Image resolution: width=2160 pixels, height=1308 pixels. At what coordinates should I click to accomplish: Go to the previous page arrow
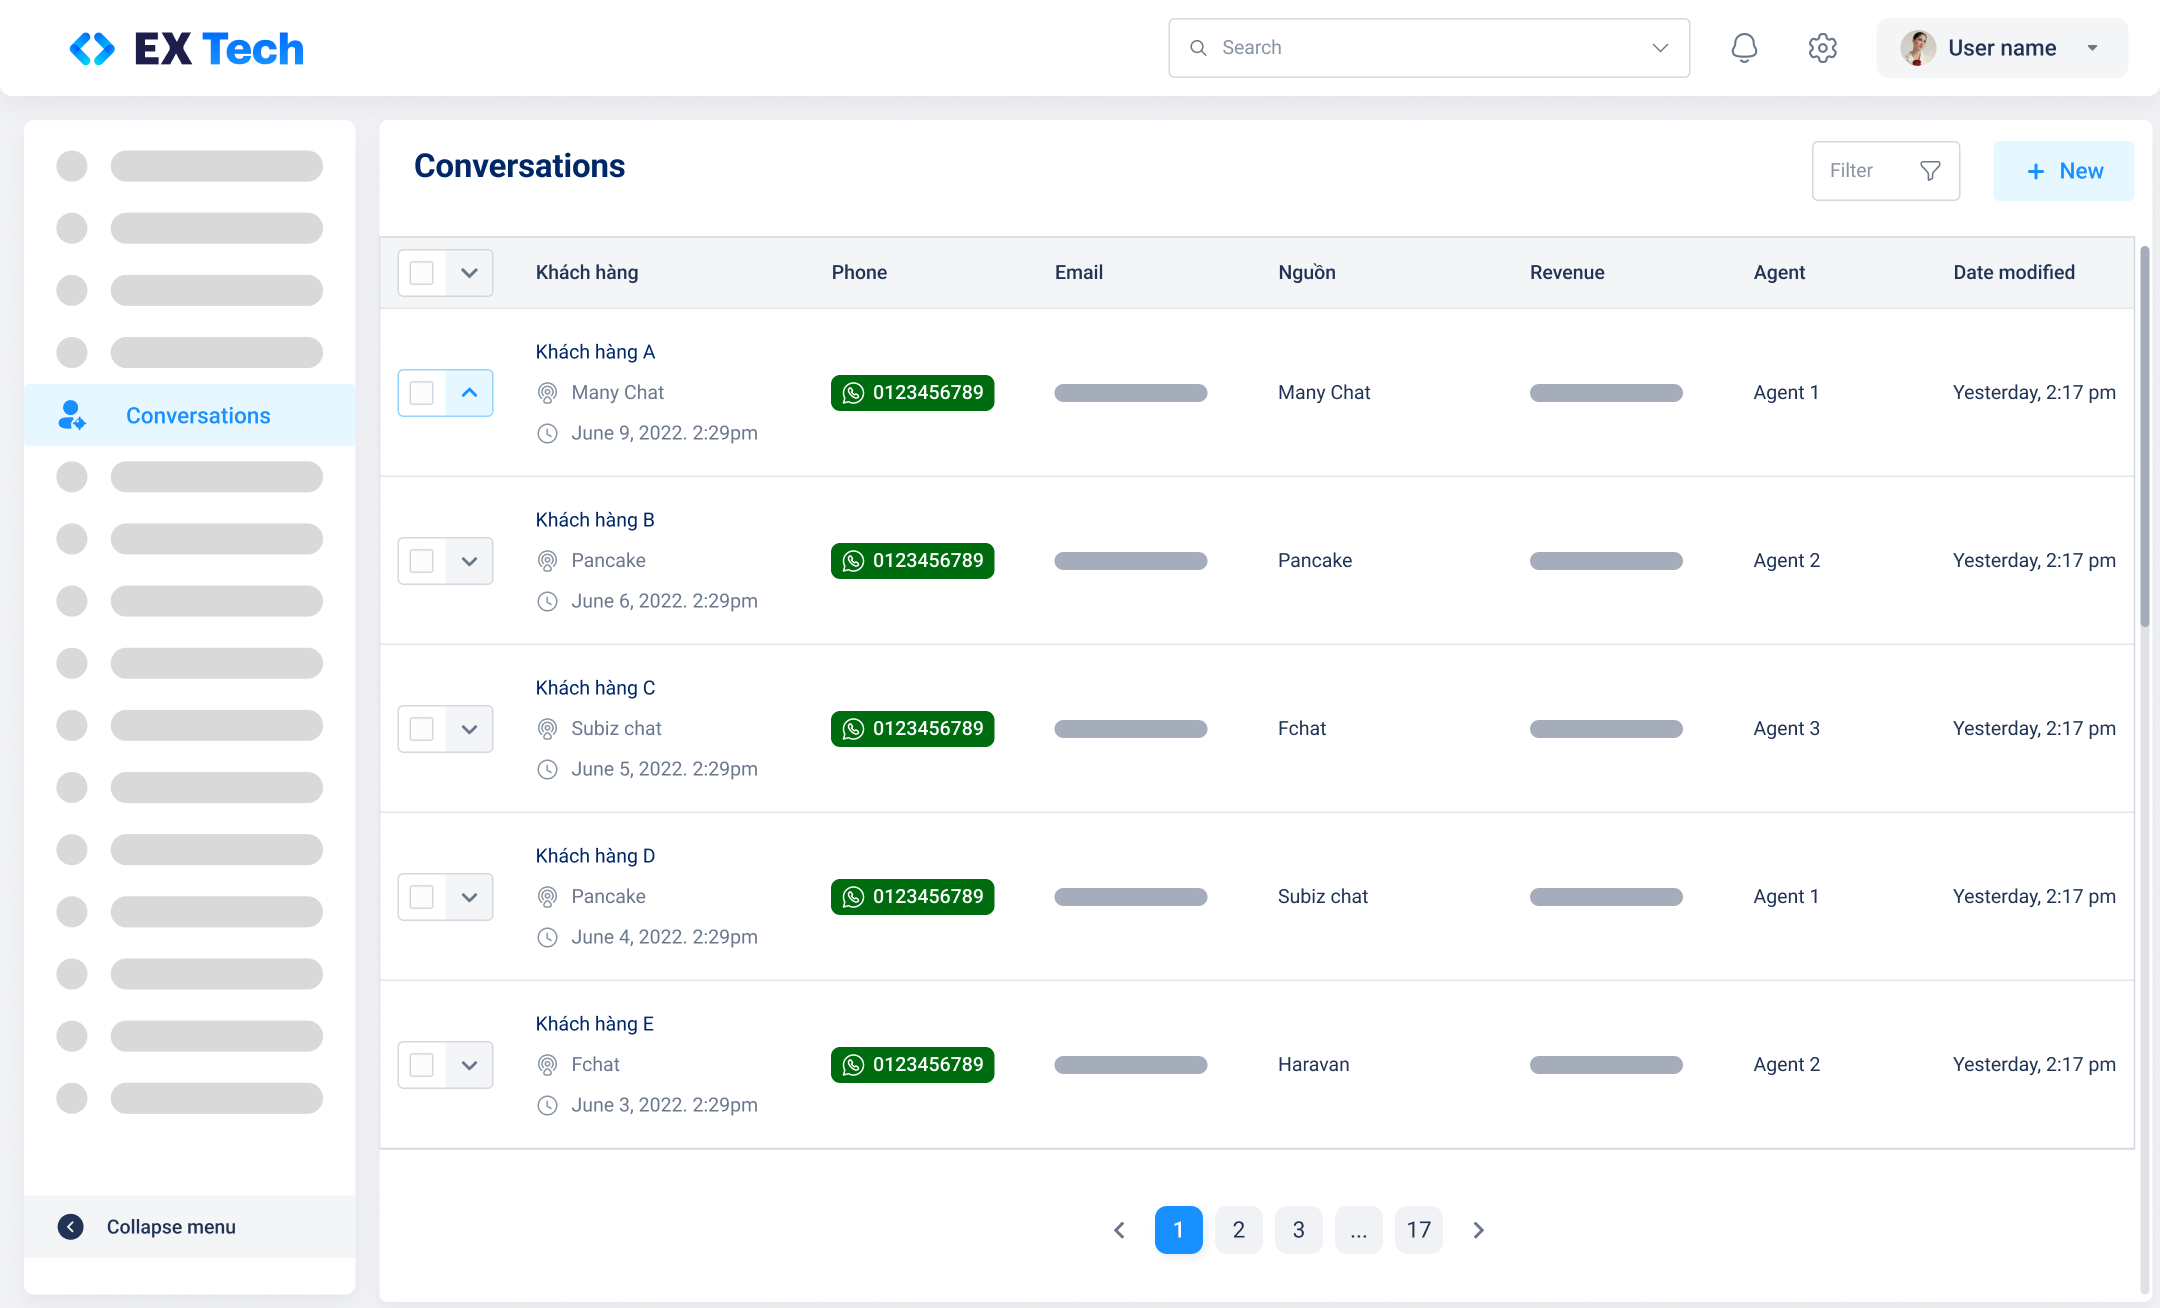point(1119,1230)
